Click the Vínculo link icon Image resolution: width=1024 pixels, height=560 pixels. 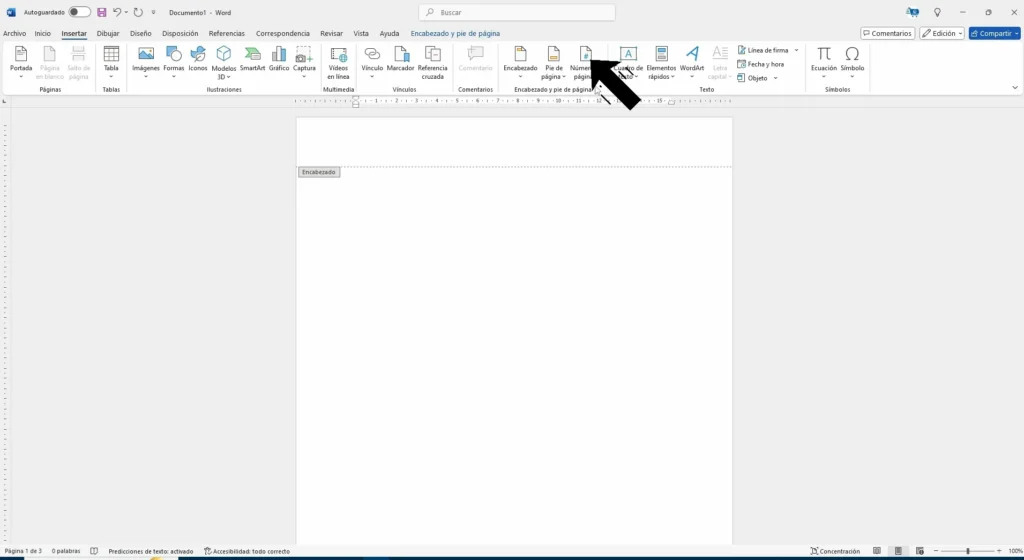coord(372,54)
